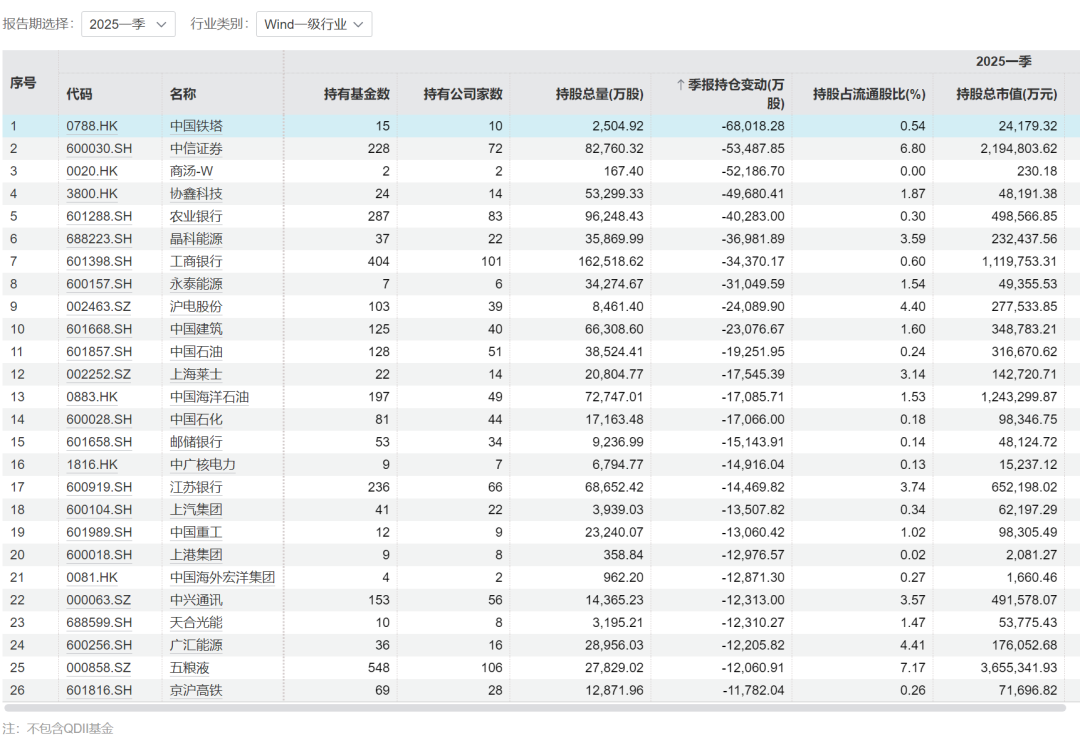
Task: Open the 报告期选择 dropdown showing 2025一季
Action: [128, 24]
